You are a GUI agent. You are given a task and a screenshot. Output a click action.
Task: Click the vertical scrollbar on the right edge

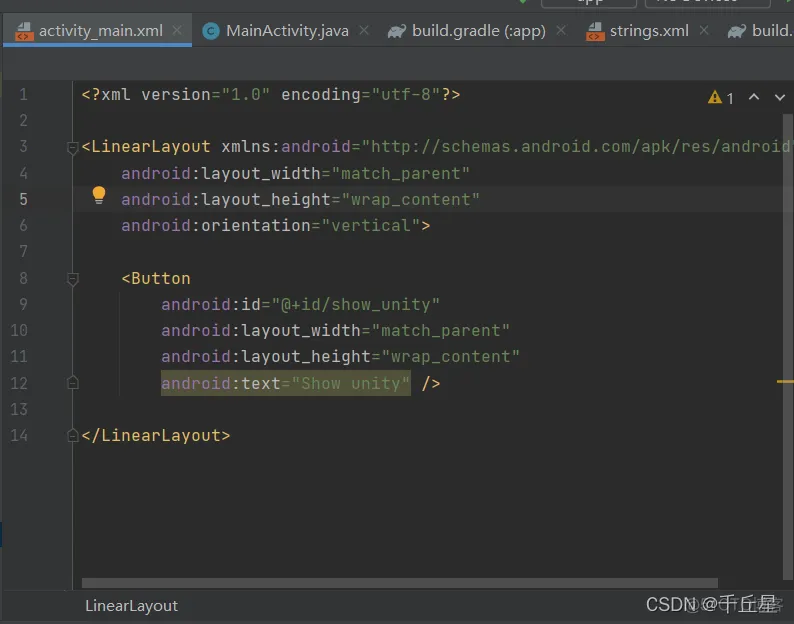tap(787, 346)
